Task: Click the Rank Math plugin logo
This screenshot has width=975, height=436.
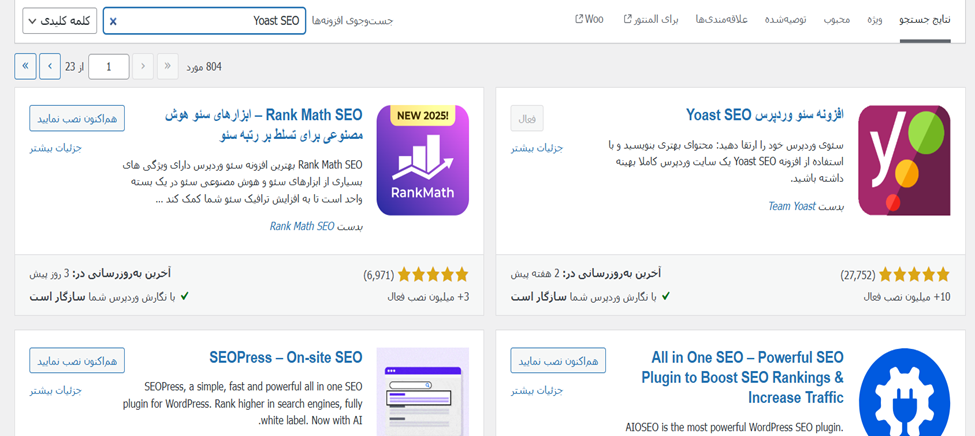Action: click(422, 160)
